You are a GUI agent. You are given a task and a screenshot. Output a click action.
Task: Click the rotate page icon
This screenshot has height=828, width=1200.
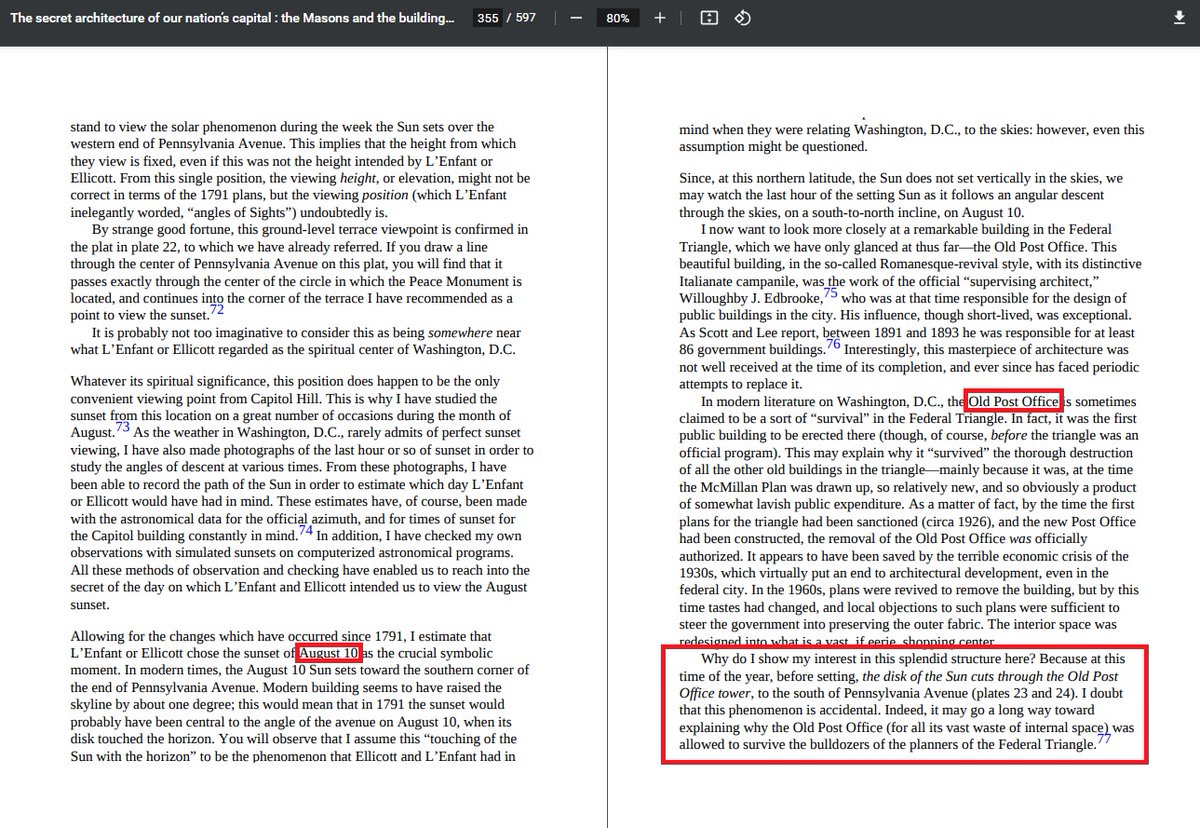tap(743, 18)
